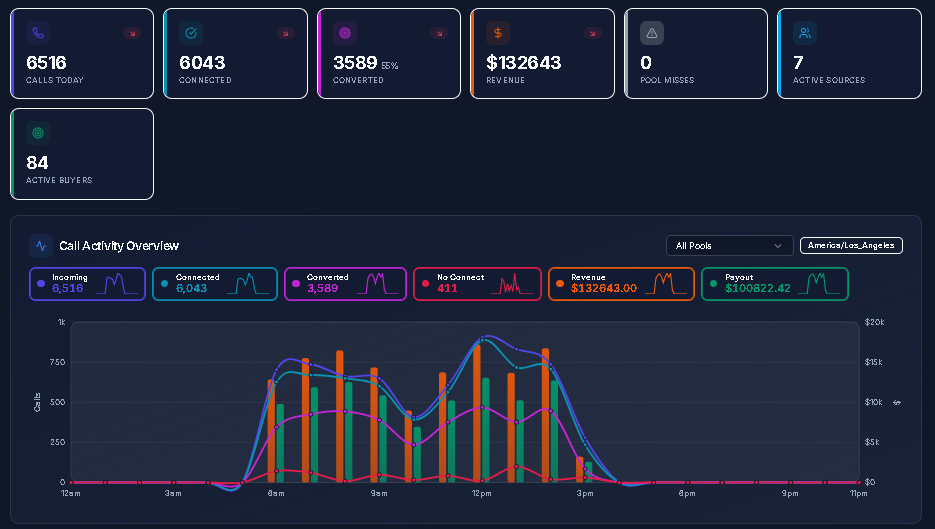935x529 pixels.
Task: Click the Incoming peak point at 12pm
Action: [482, 338]
